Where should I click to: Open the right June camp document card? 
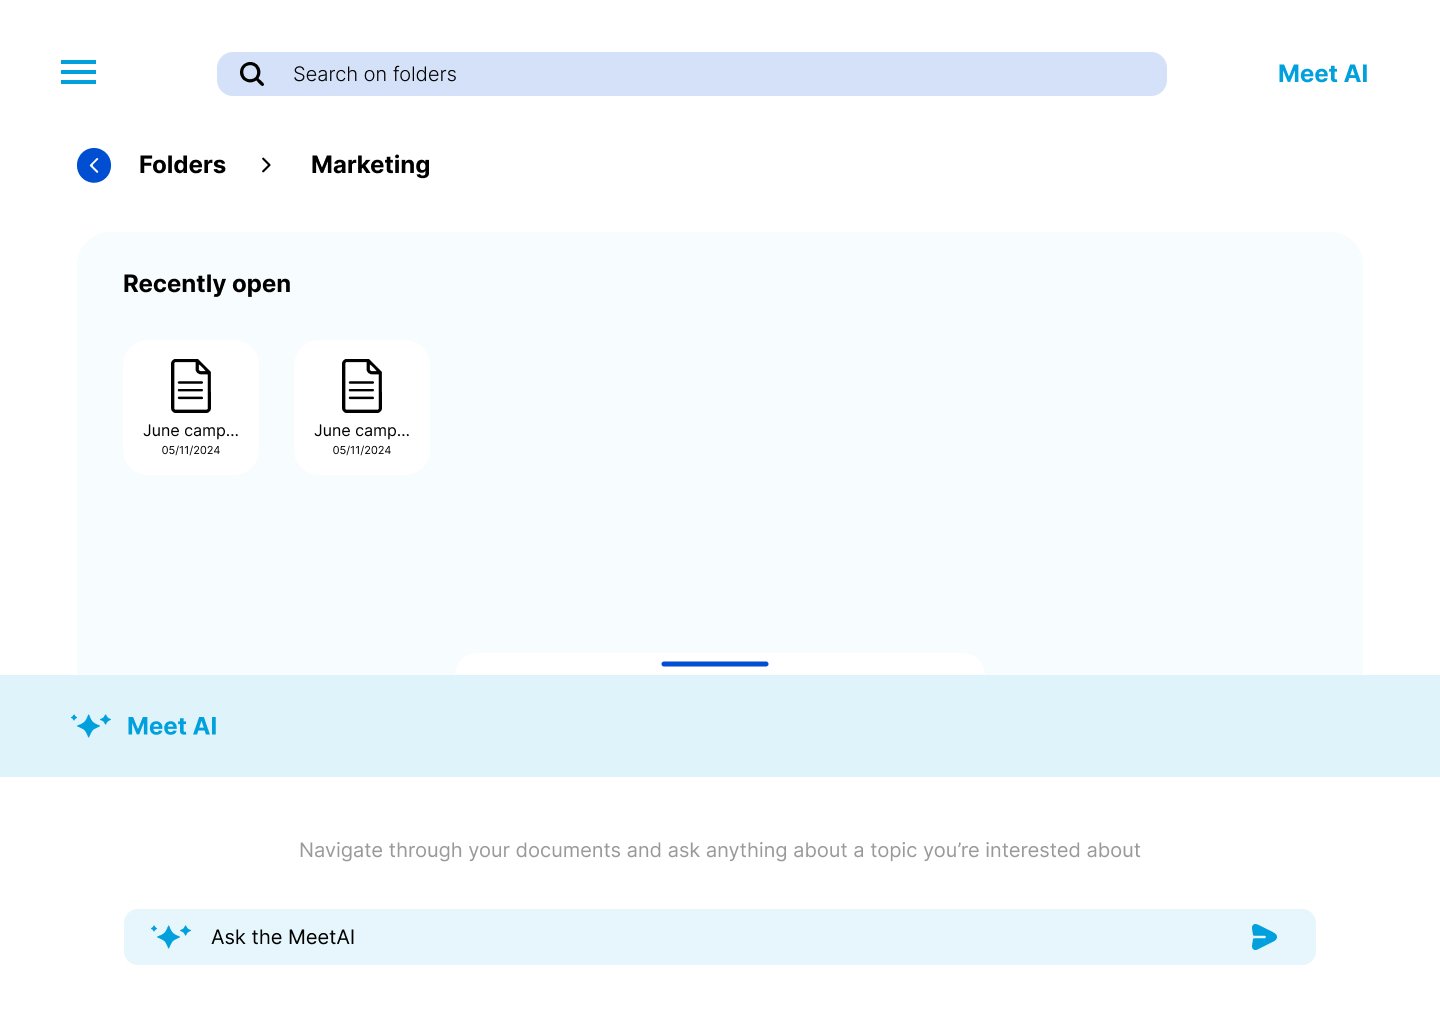362,407
